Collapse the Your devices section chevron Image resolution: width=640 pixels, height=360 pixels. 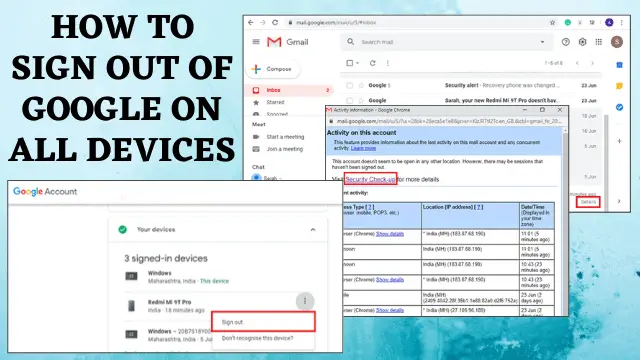click(x=313, y=230)
